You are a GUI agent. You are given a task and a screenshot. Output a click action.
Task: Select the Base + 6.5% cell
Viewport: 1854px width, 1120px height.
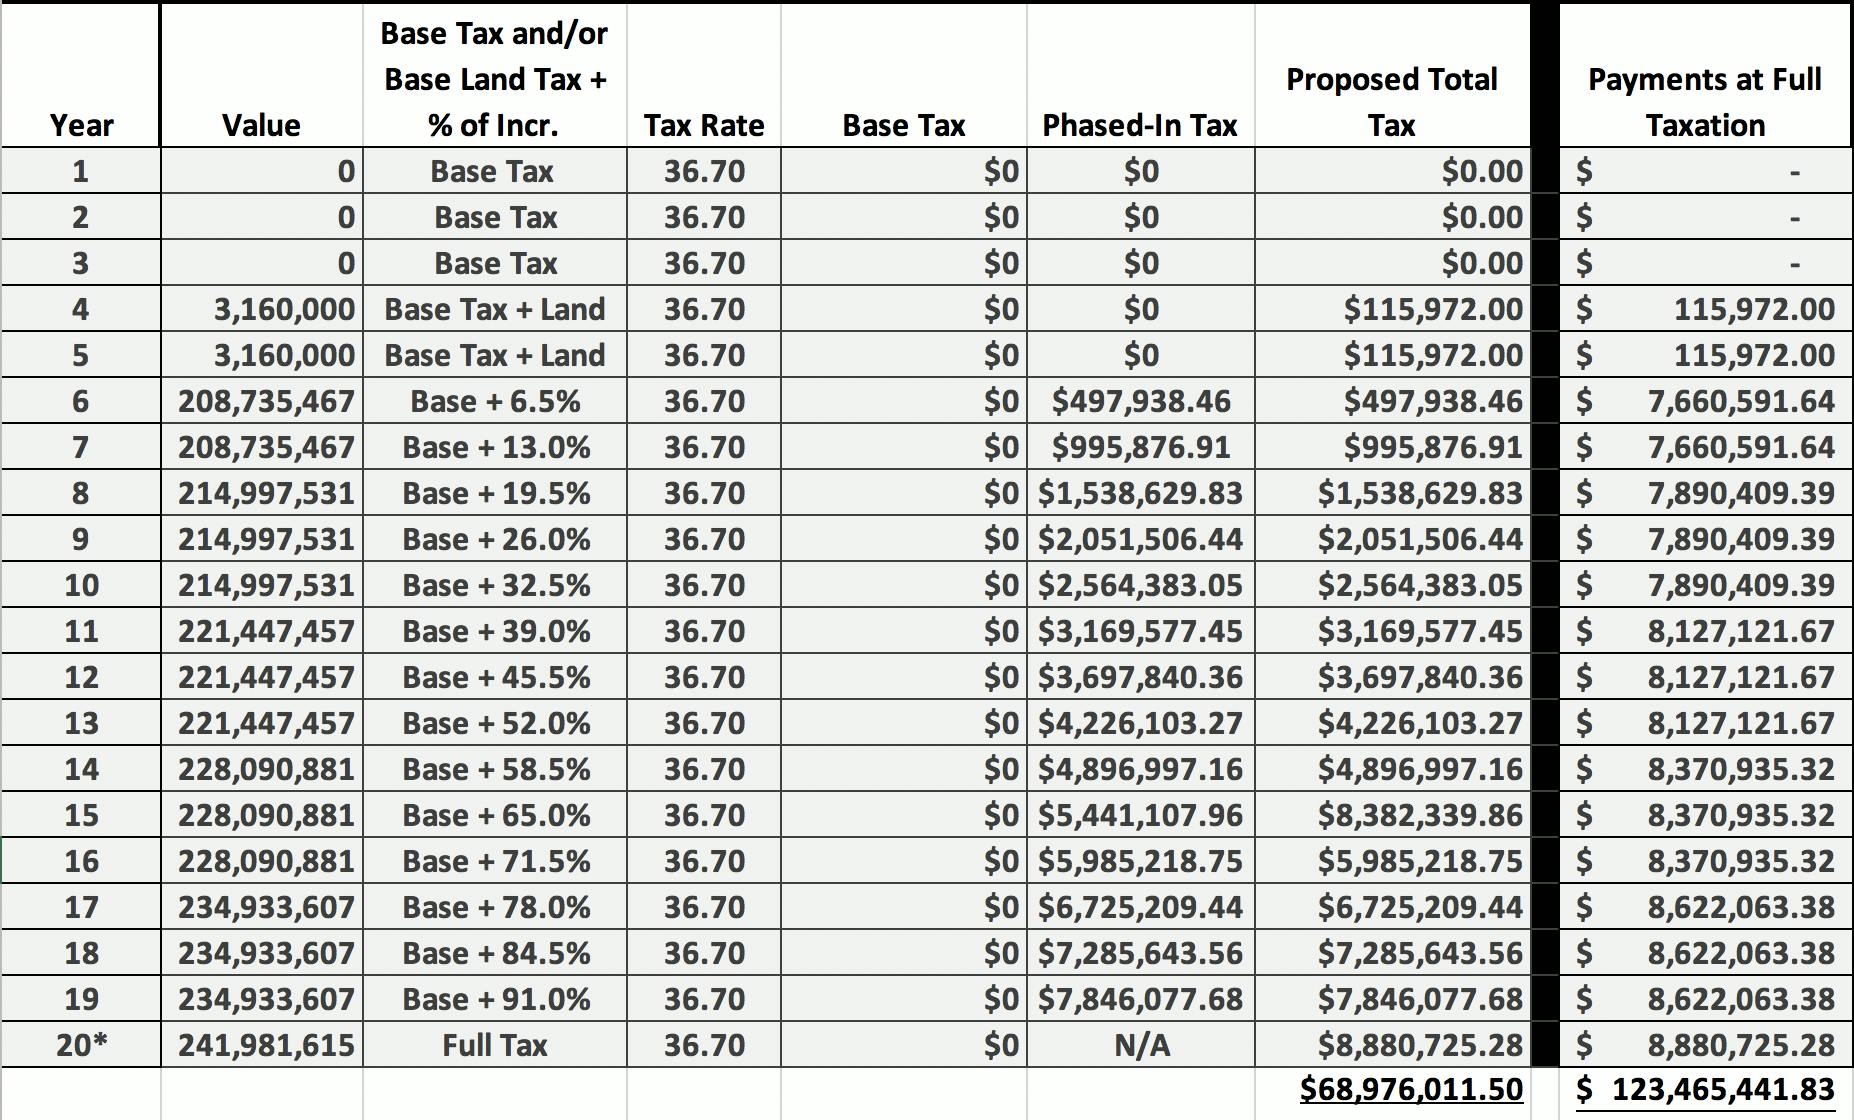tap(495, 401)
